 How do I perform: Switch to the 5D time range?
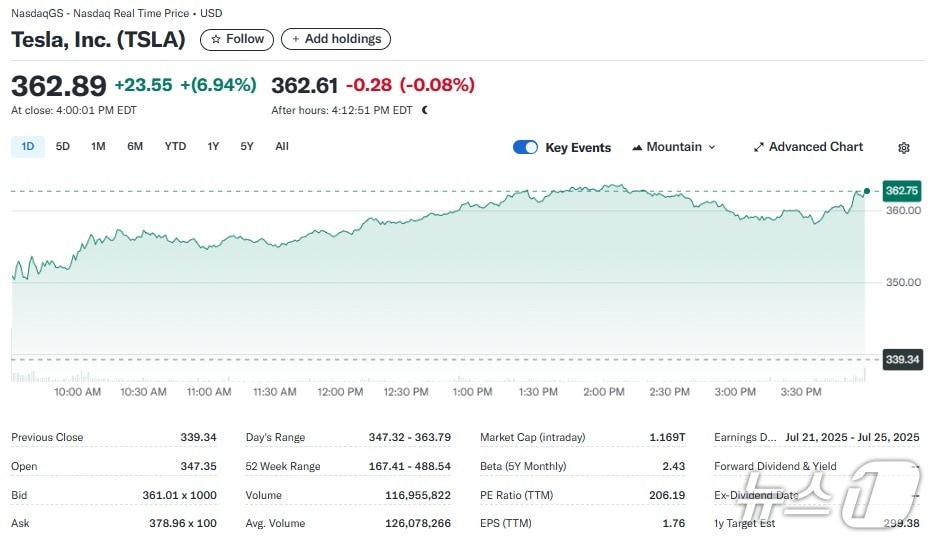click(63, 147)
